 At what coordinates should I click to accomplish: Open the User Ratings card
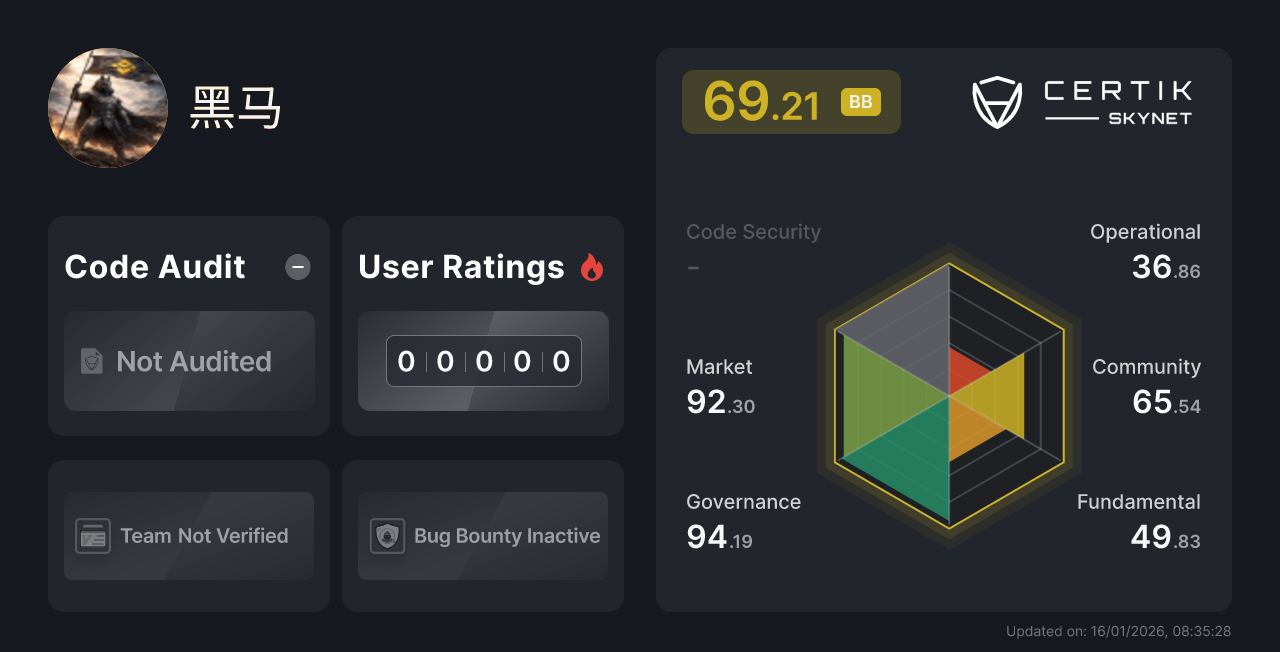pyautogui.click(x=482, y=325)
